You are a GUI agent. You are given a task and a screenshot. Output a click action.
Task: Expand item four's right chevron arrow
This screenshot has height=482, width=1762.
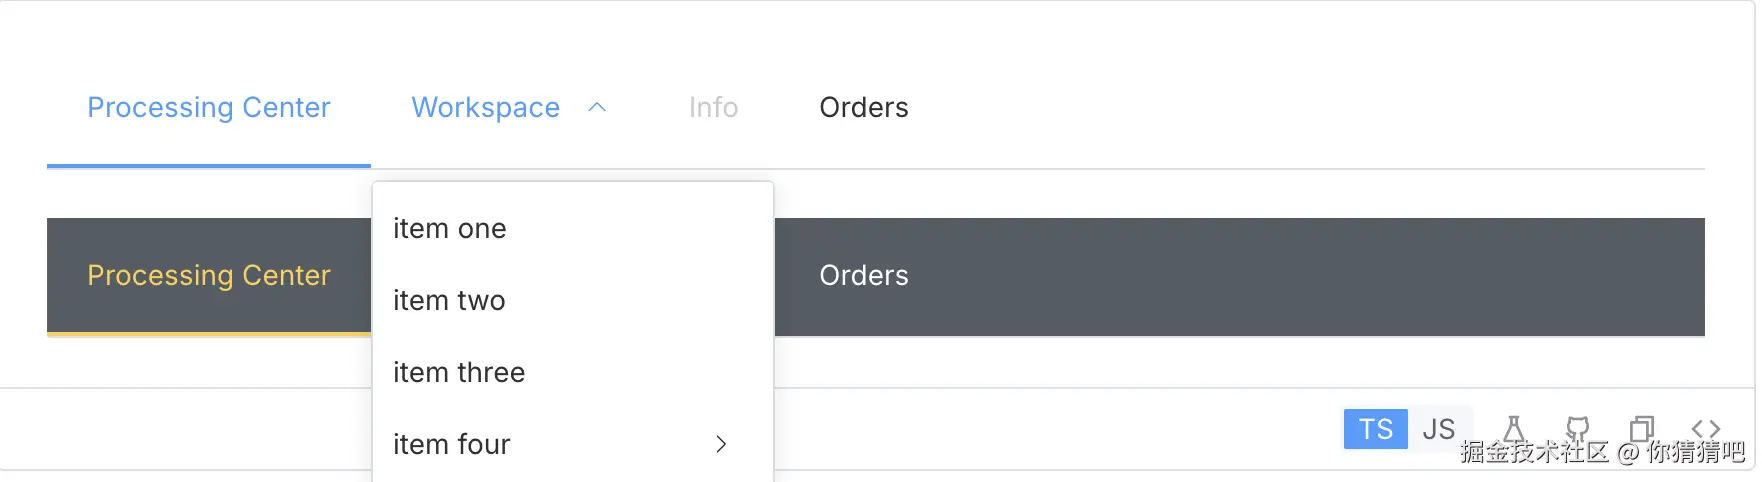click(x=721, y=444)
